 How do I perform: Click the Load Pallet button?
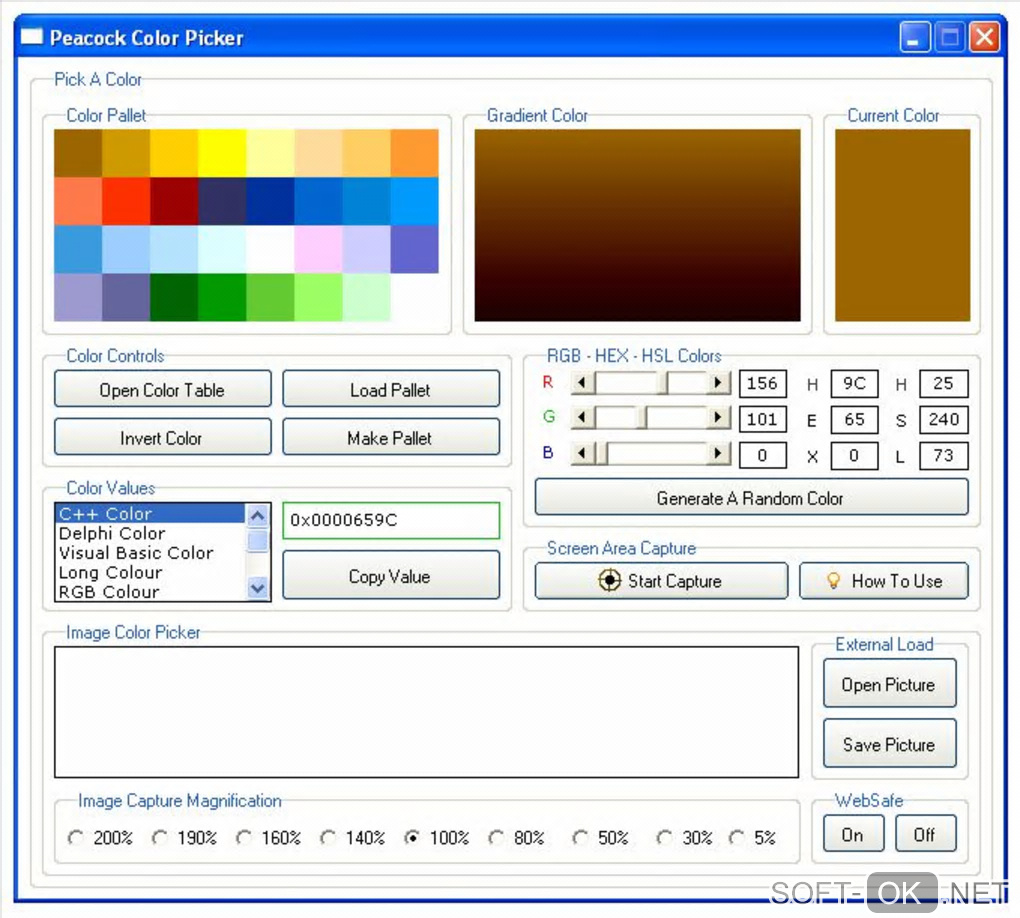[x=391, y=389]
